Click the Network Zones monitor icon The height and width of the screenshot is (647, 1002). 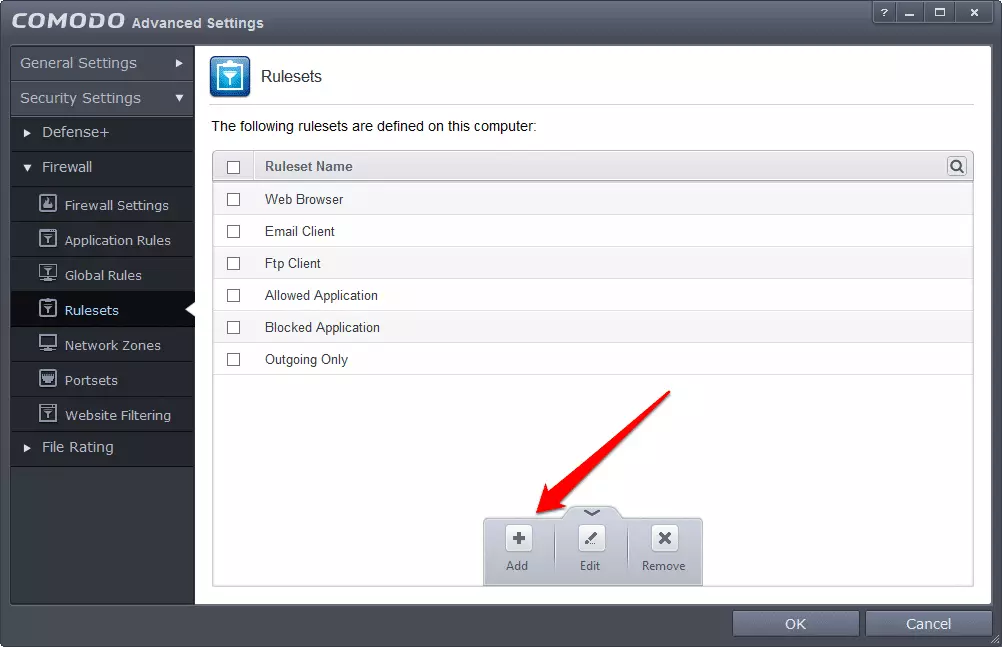(47, 344)
